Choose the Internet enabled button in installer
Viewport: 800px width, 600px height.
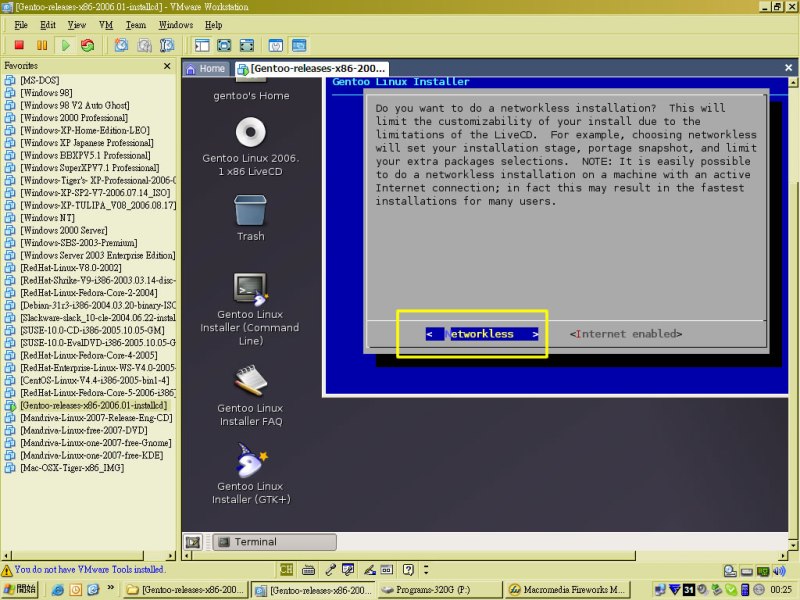(x=626, y=334)
